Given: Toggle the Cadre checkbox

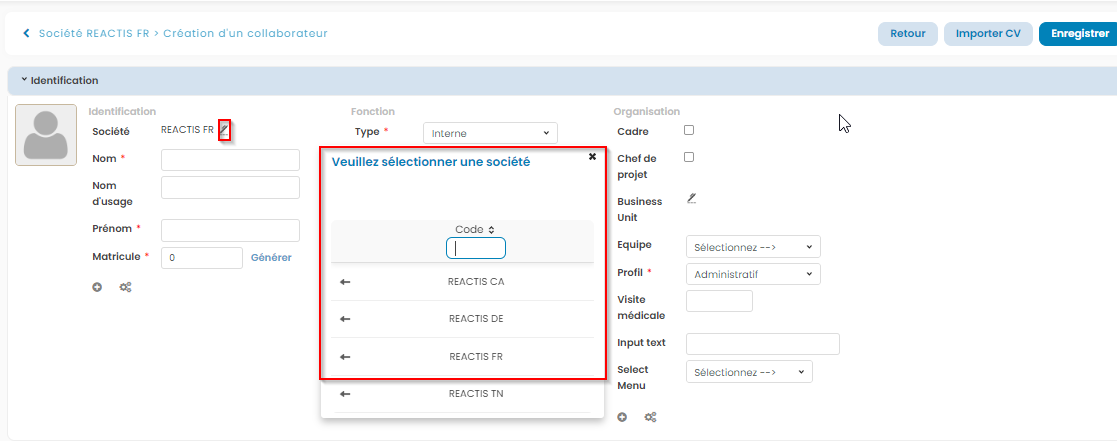Looking at the screenshot, I should coord(688,130).
